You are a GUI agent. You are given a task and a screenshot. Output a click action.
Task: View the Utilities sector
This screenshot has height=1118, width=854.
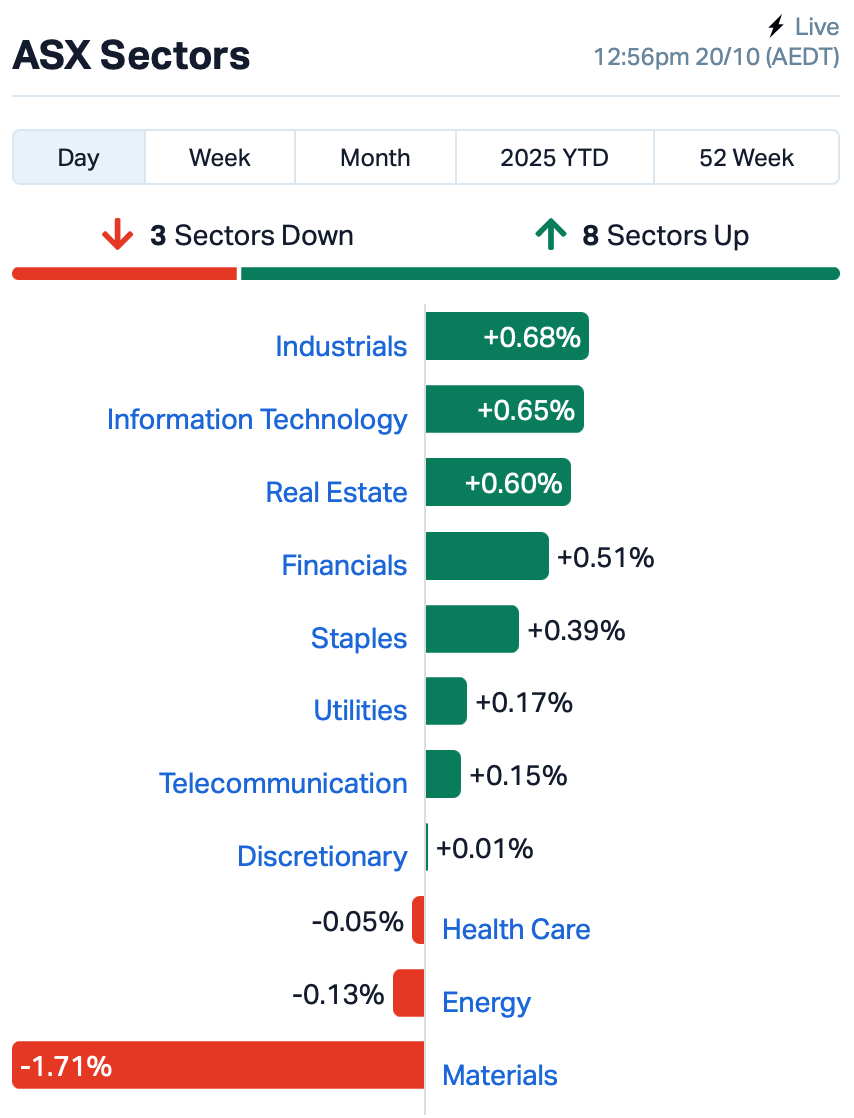pos(360,710)
